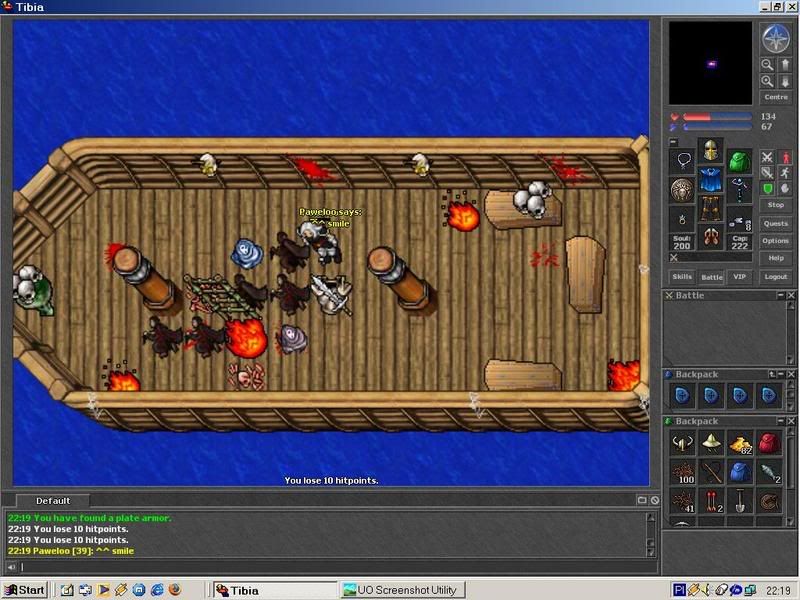The height and width of the screenshot is (600, 800).
Task: Click the red hitpoints bar
Action: click(x=717, y=117)
